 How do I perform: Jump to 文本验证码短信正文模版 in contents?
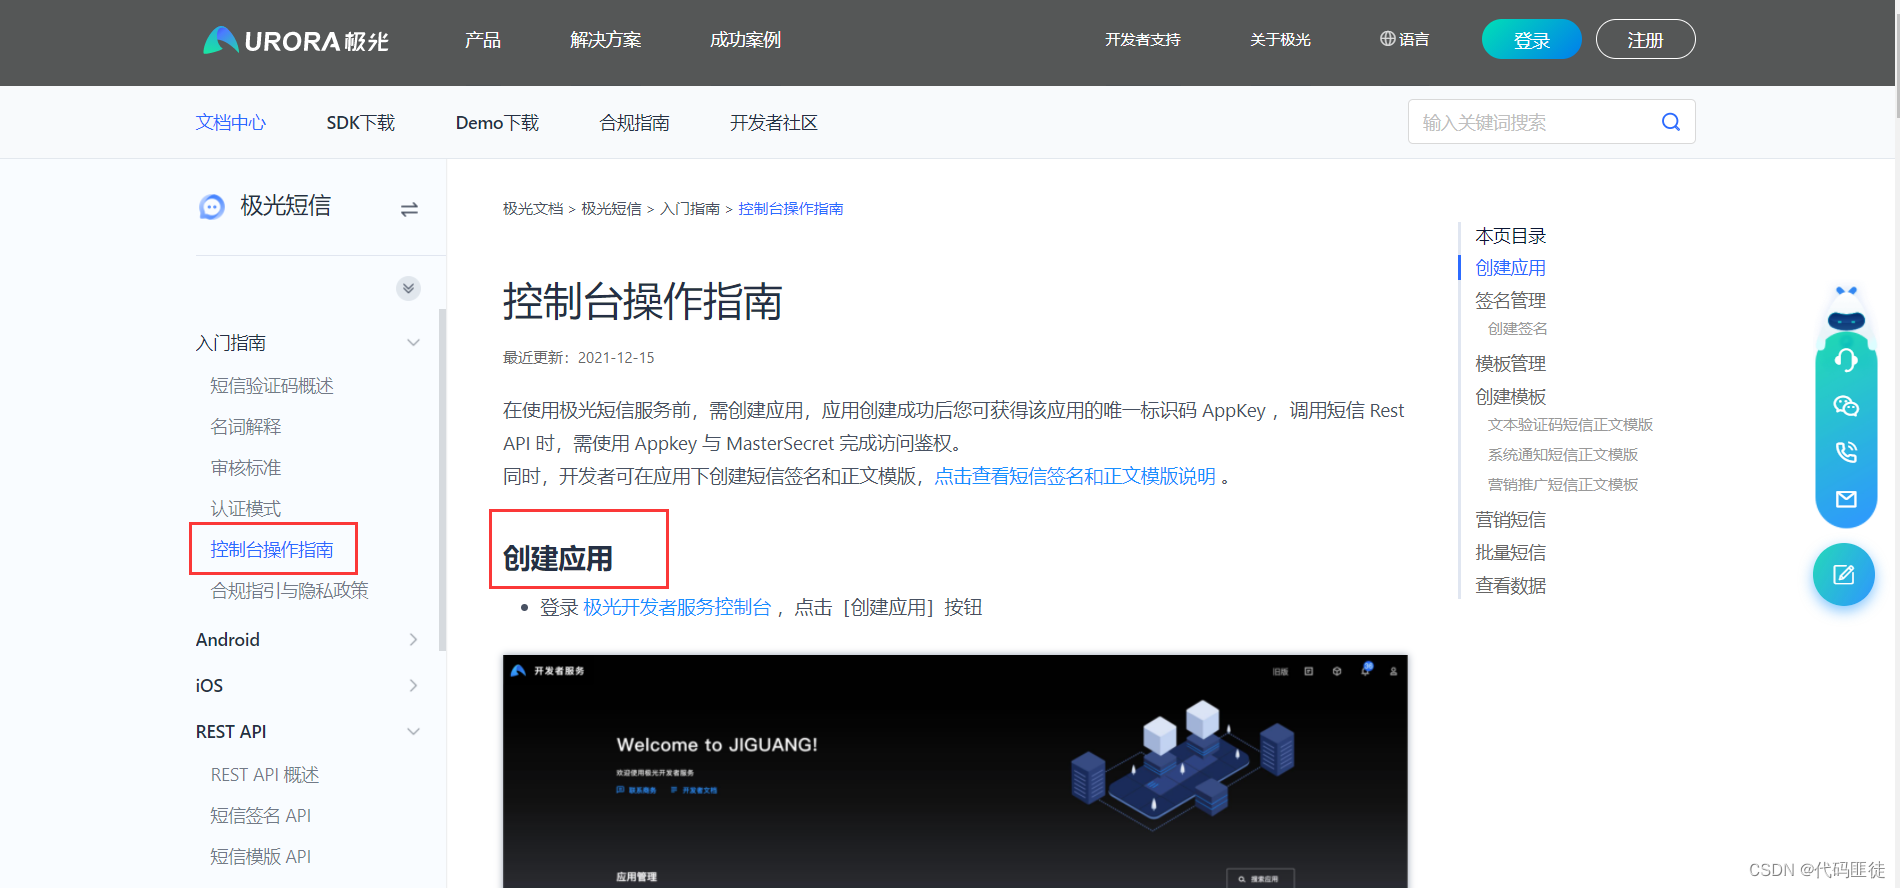click(1570, 425)
